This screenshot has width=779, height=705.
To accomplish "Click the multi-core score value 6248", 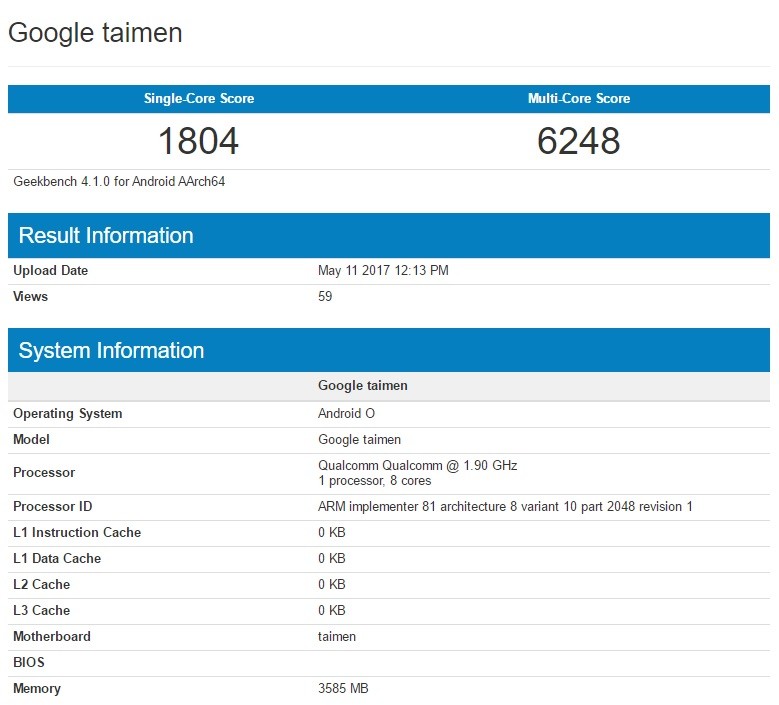I will (x=578, y=141).
